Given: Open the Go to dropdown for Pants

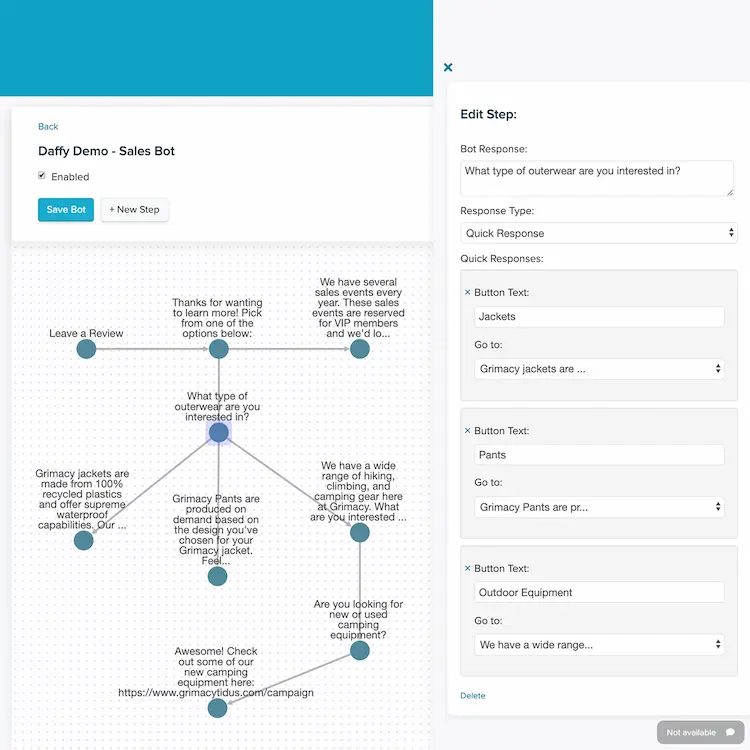Looking at the screenshot, I should click(x=599, y=507).
